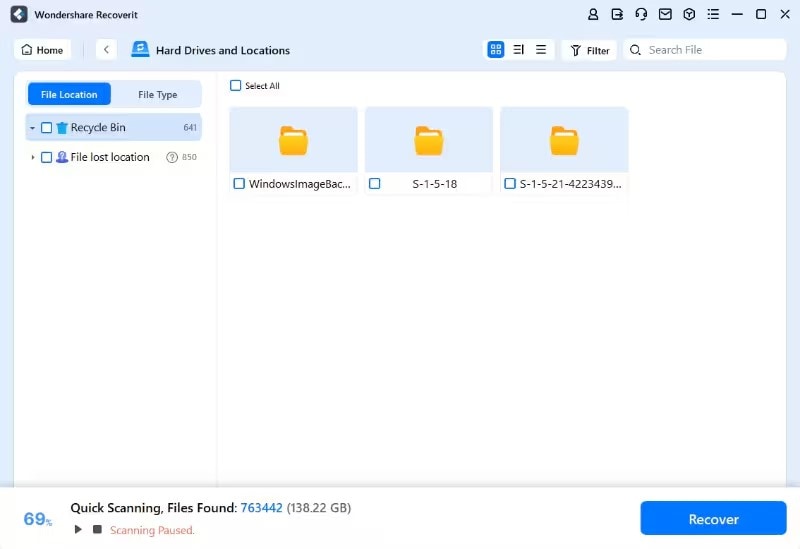Click the 69% progress indicator
The width and height of the screenshot is (800, 549).
tap(37, 519)
